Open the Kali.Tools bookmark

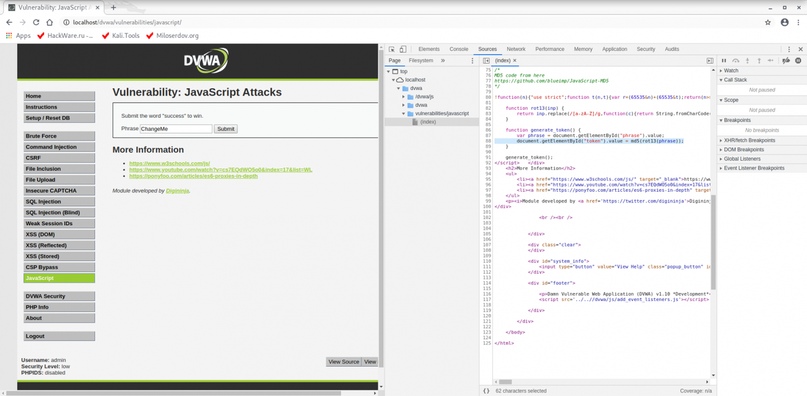(121, 36)
